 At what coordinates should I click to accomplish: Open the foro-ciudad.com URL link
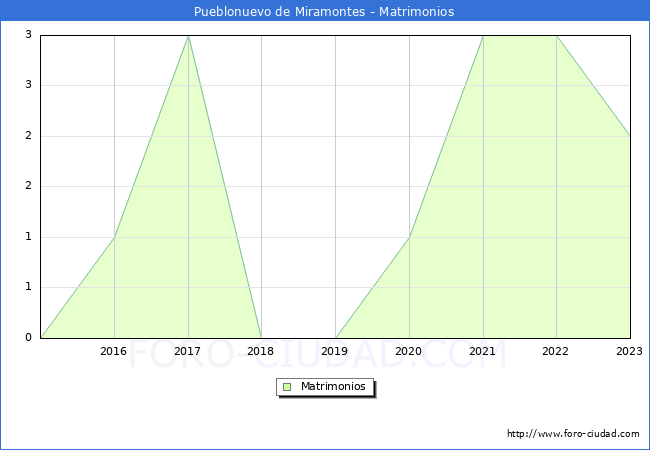pyautogui.click(x=573, y=434)
